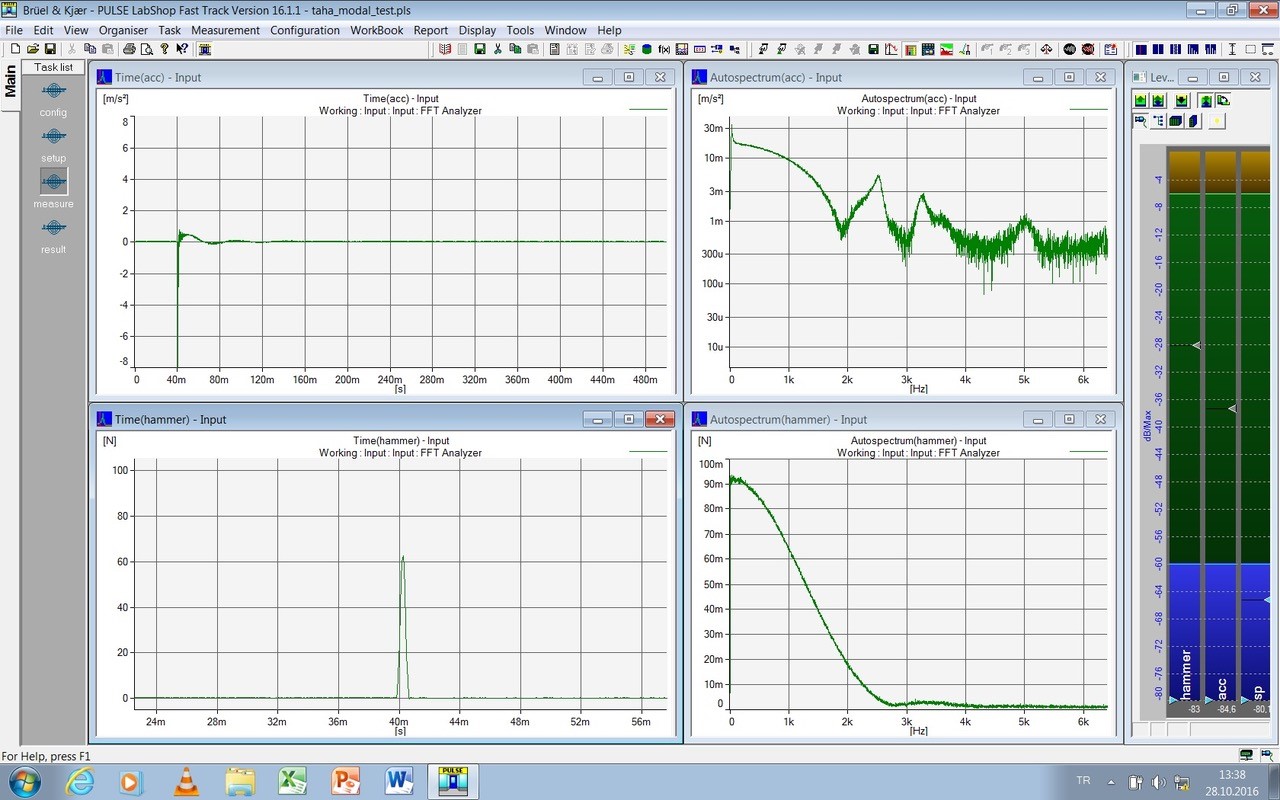Image resolution: width=1280 pixels, height=800 pixels.
Task: Click the Print icon in toolbar
Action: click(x=129, y=49)
